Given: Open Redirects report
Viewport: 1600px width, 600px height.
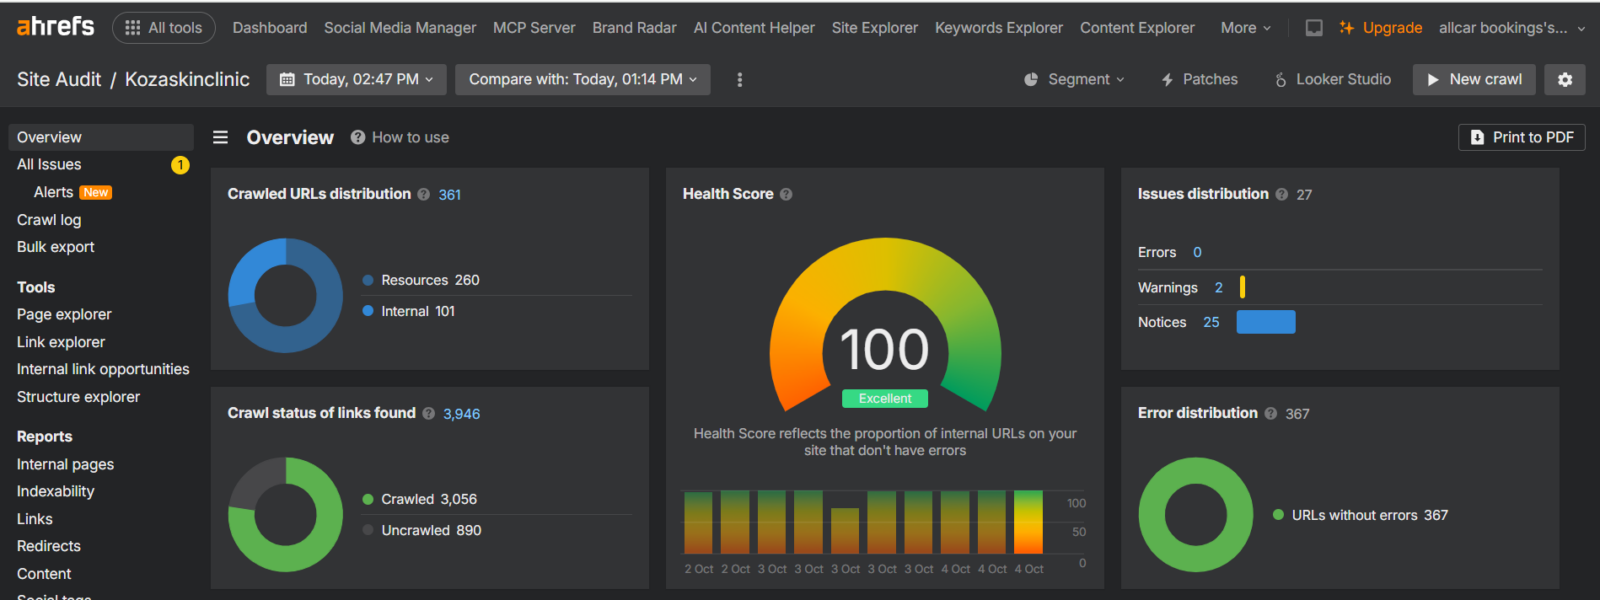Looking at the screenshot, I should pos(48,546).
